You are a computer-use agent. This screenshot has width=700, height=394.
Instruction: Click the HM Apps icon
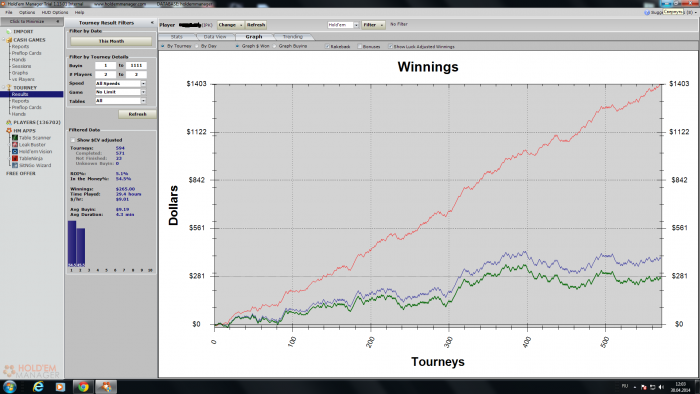(8, 131)
